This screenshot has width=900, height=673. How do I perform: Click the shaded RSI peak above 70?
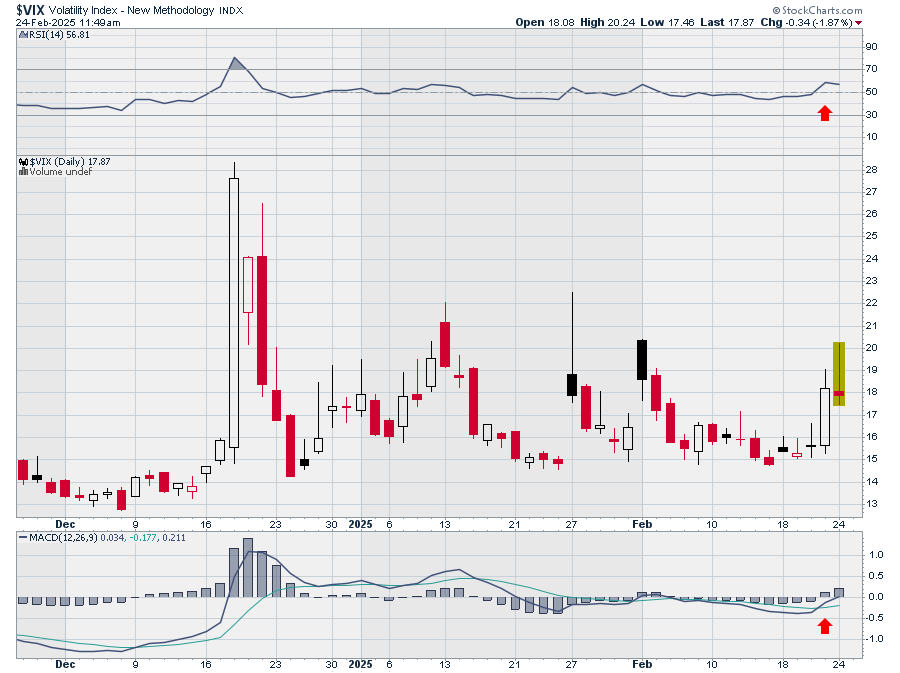[x=235, y=65]
